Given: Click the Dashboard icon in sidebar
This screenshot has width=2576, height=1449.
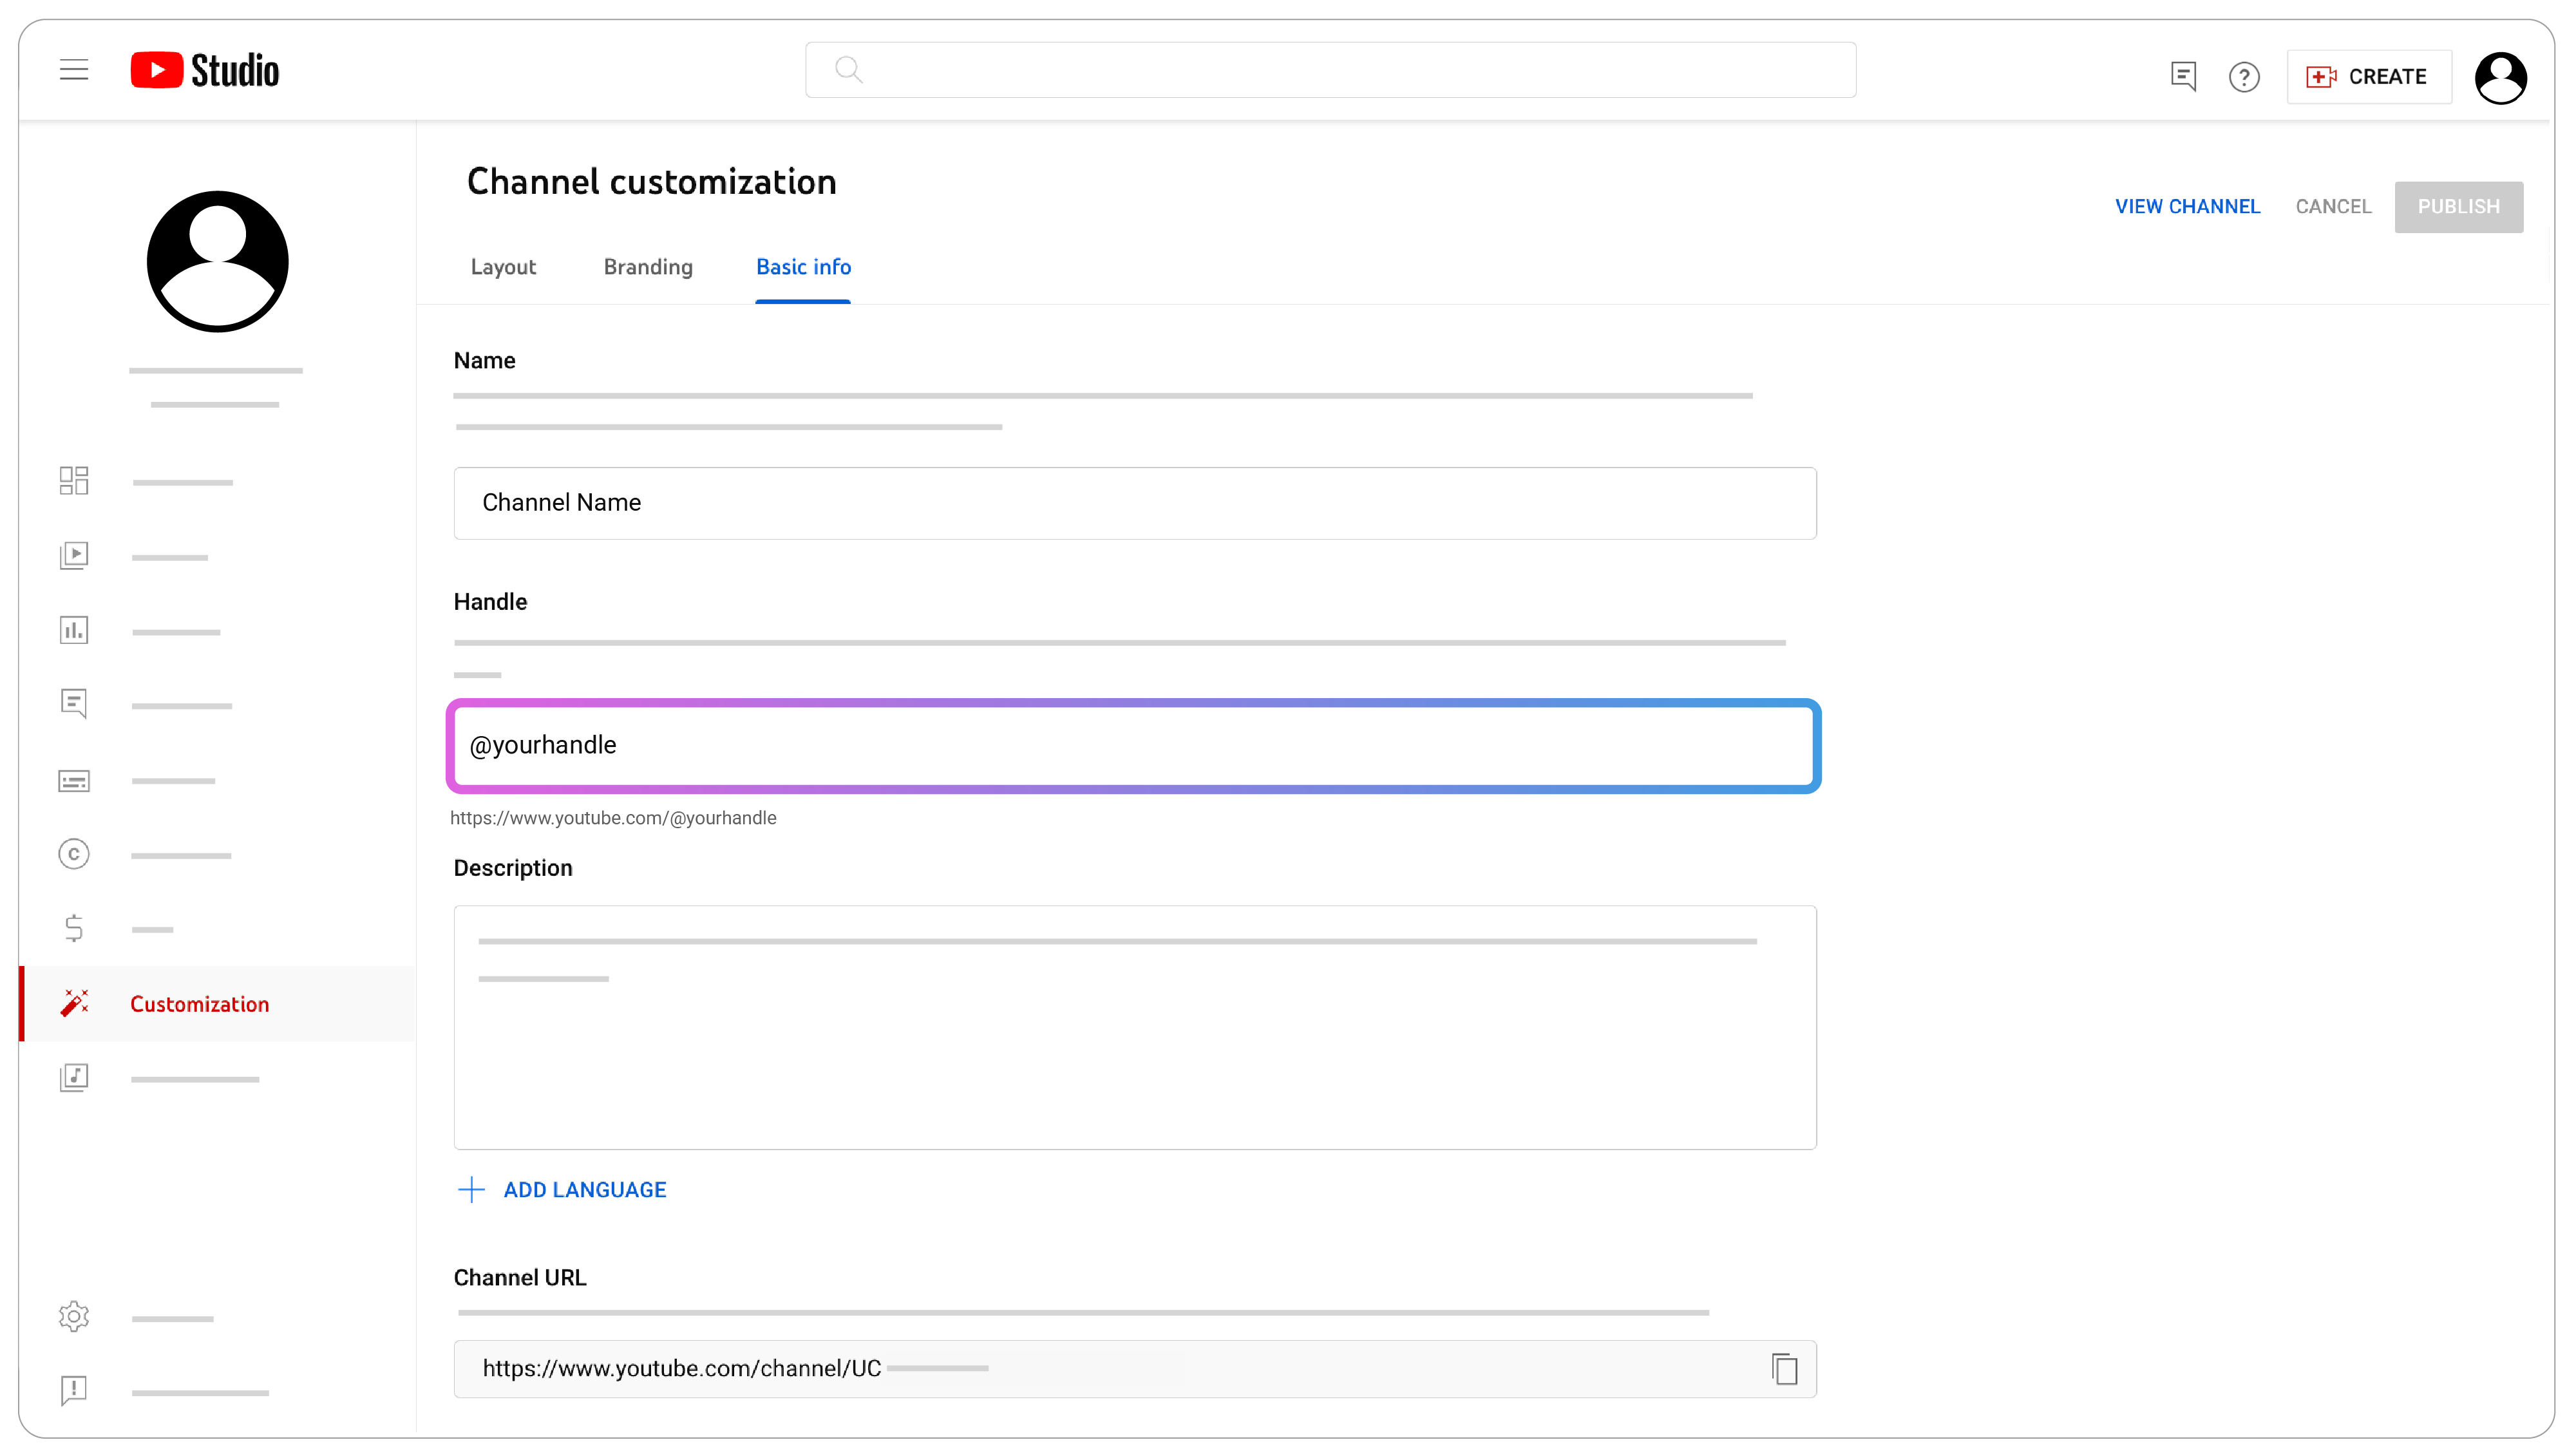Looking at the screenshot, I should coord(74,480).
